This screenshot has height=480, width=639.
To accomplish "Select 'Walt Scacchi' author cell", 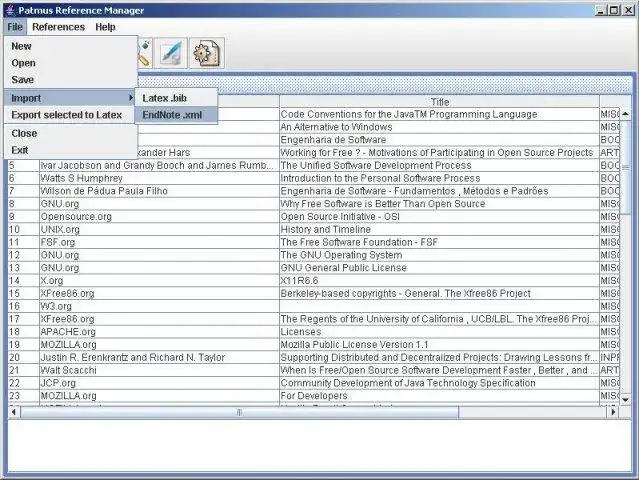I will point(159,370).
